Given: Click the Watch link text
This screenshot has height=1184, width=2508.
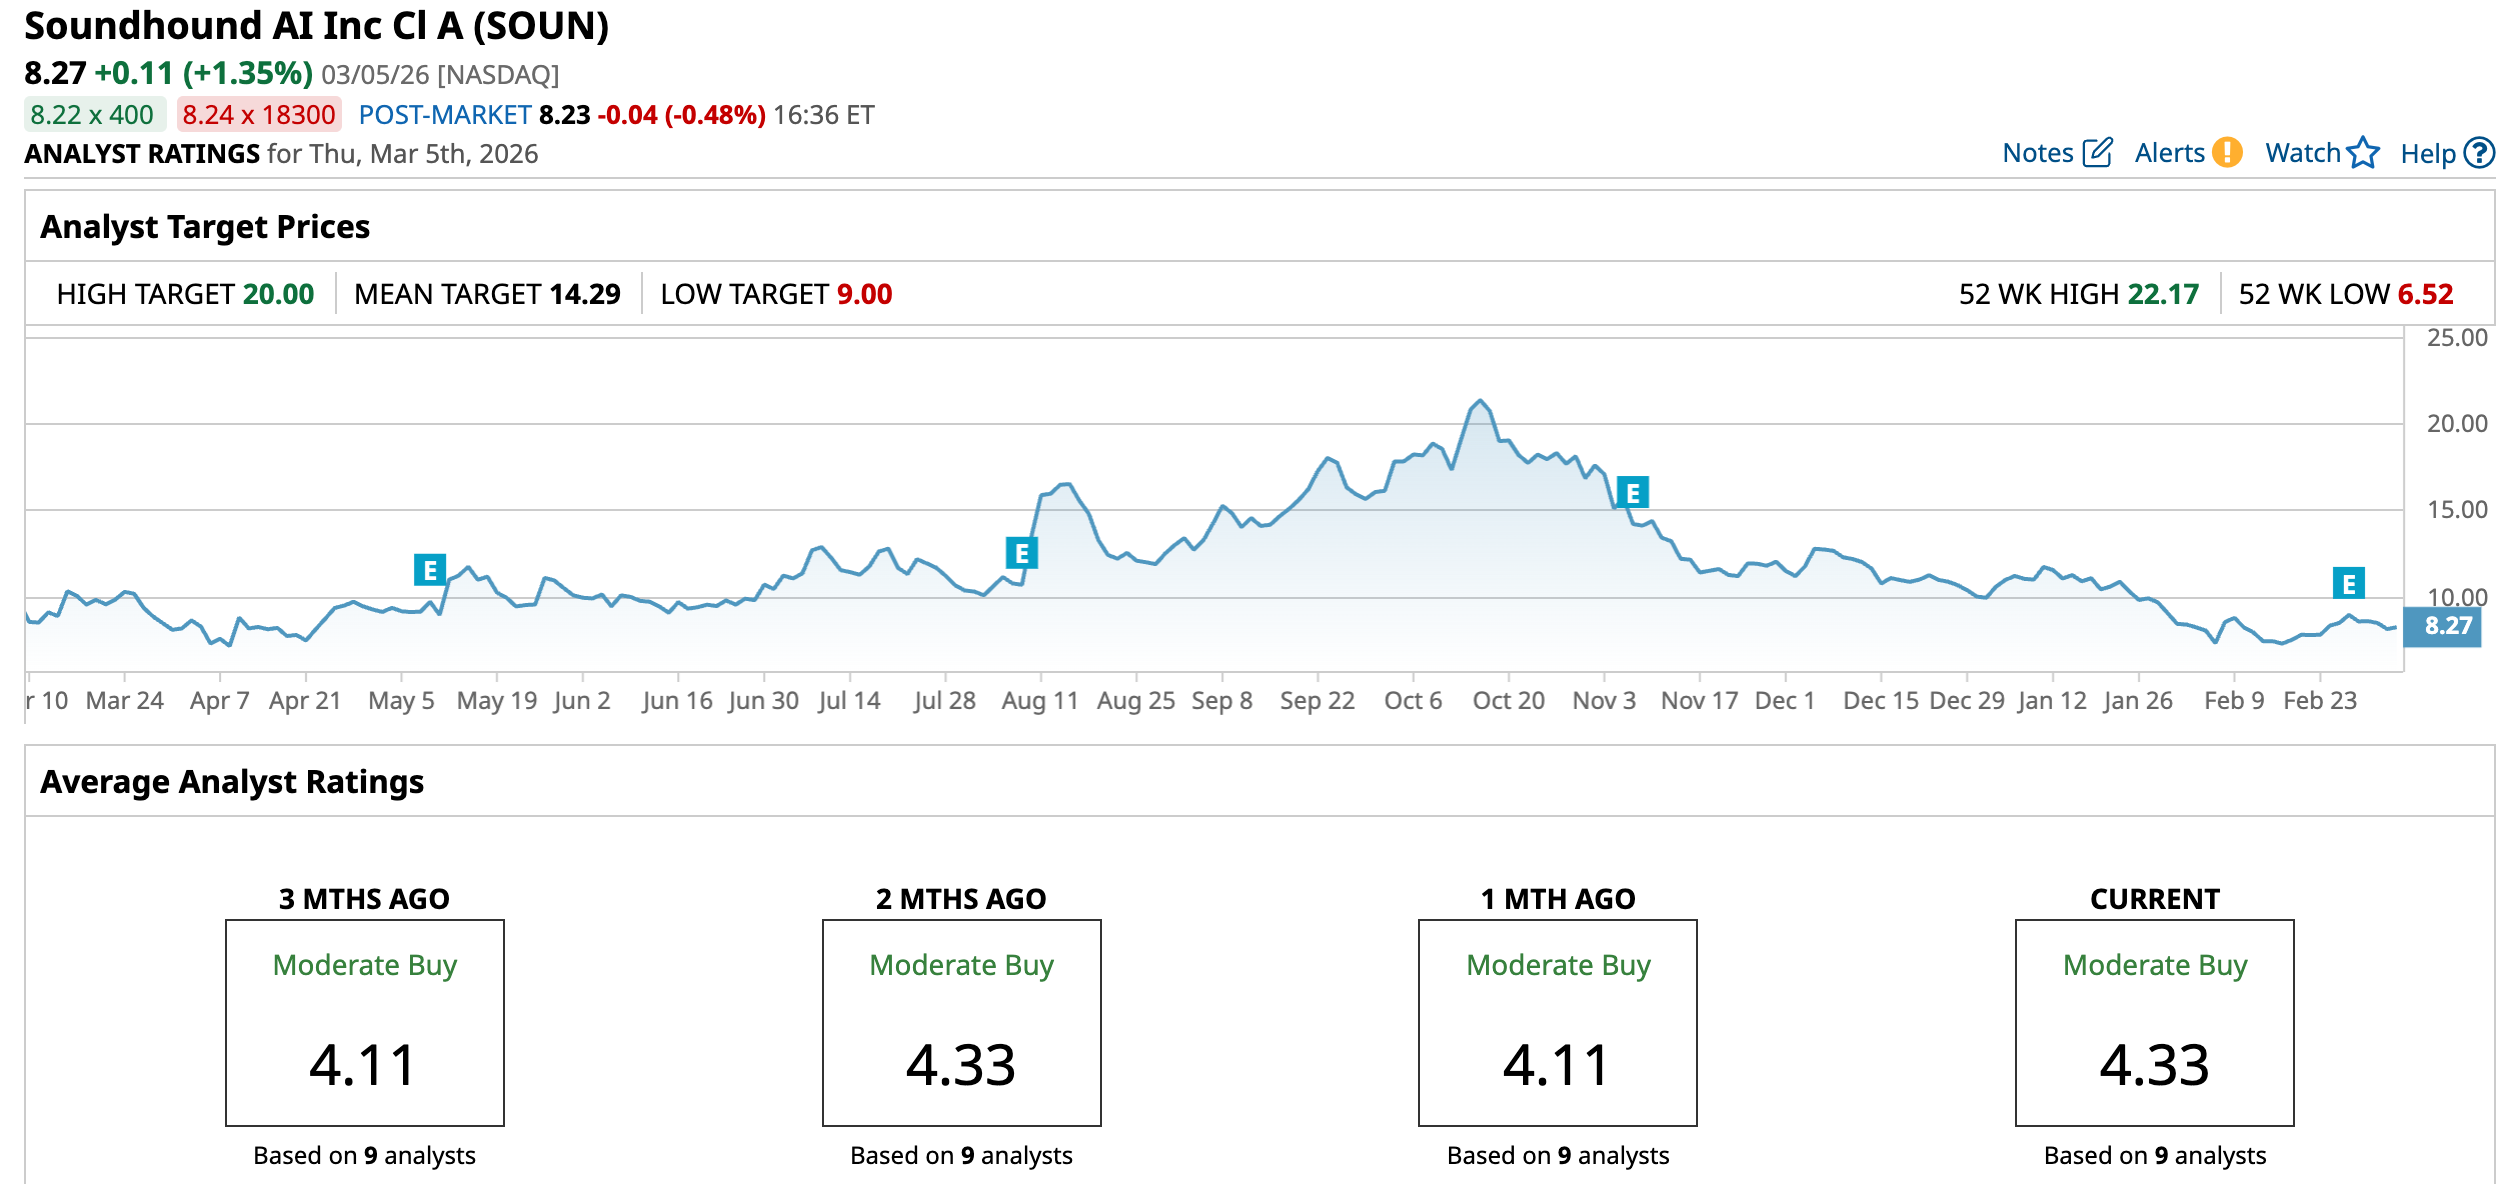Looking at the screenshot, I should pyautogui.click(x=2302, y=153).
